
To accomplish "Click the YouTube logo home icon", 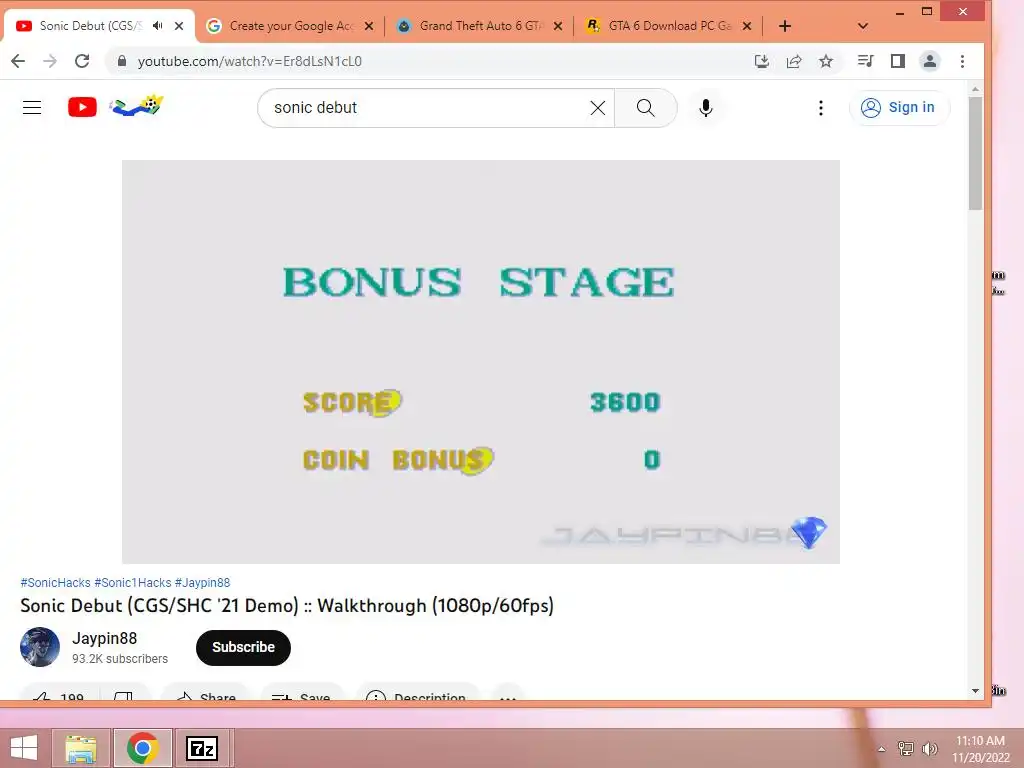I will 82,107.
